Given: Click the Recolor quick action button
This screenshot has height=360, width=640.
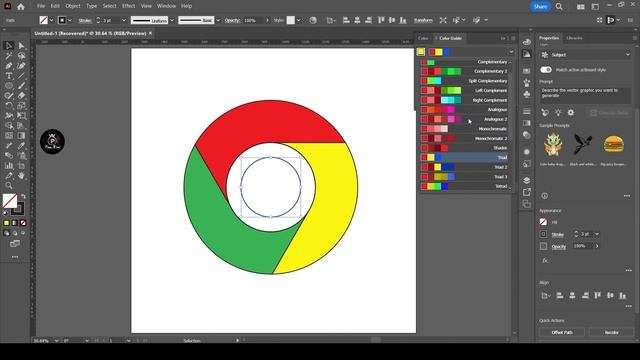Looking at the screenshot, I should tap(611, 332).
